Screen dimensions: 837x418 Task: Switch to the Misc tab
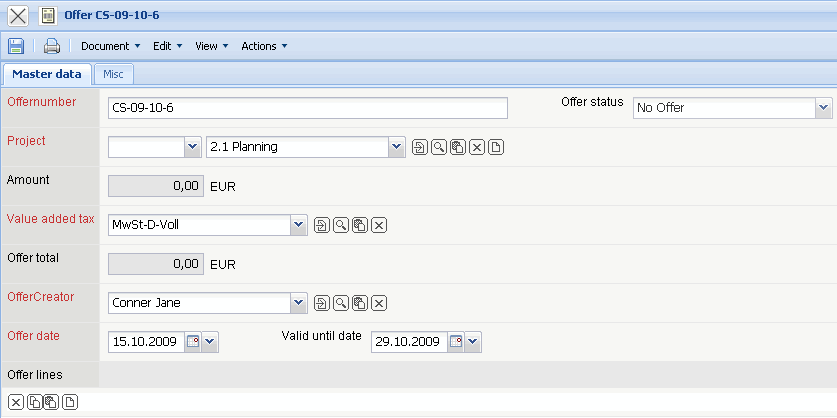coord(113,74)
